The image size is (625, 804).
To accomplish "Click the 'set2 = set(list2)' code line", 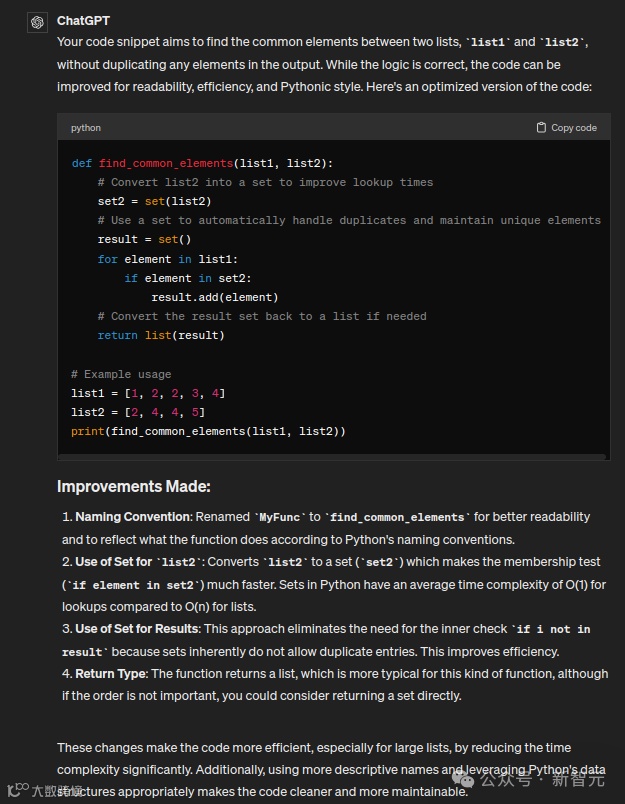I will [x=154, y=201].
